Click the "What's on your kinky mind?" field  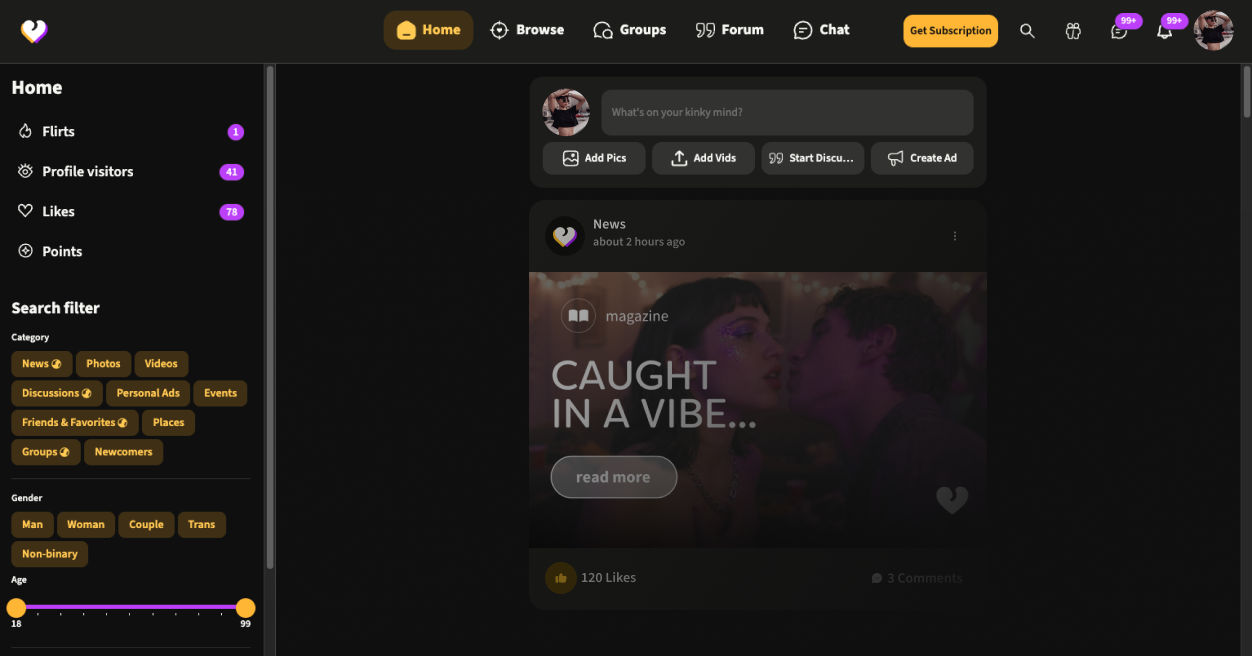(x=786, y=112)
